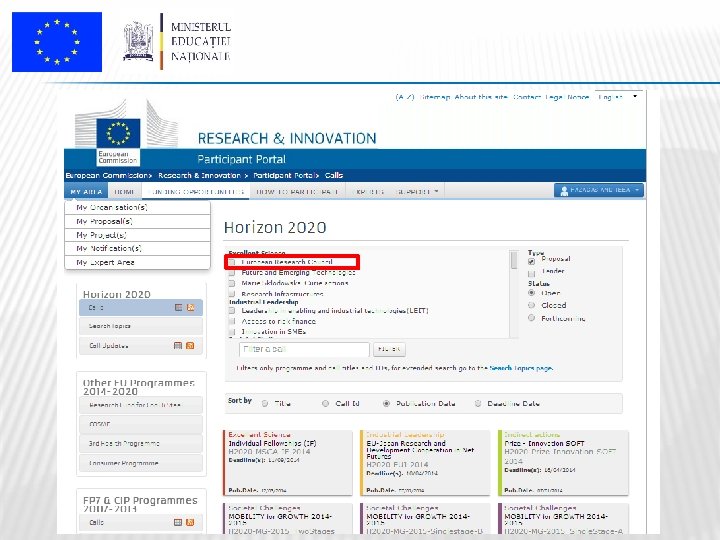
Task: Tick the Innovation in SMEs checkbox
Action: pos(232,332)
